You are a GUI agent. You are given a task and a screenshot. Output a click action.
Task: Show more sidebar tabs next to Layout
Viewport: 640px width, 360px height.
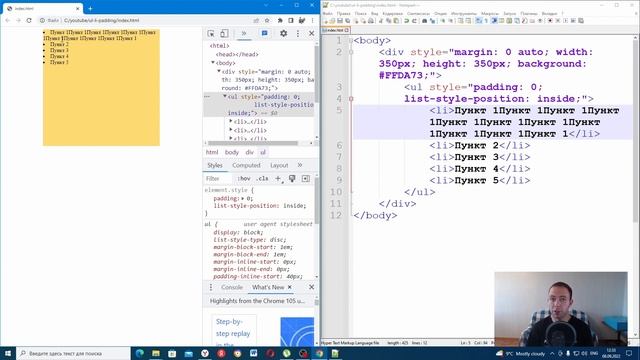(300, 165)
